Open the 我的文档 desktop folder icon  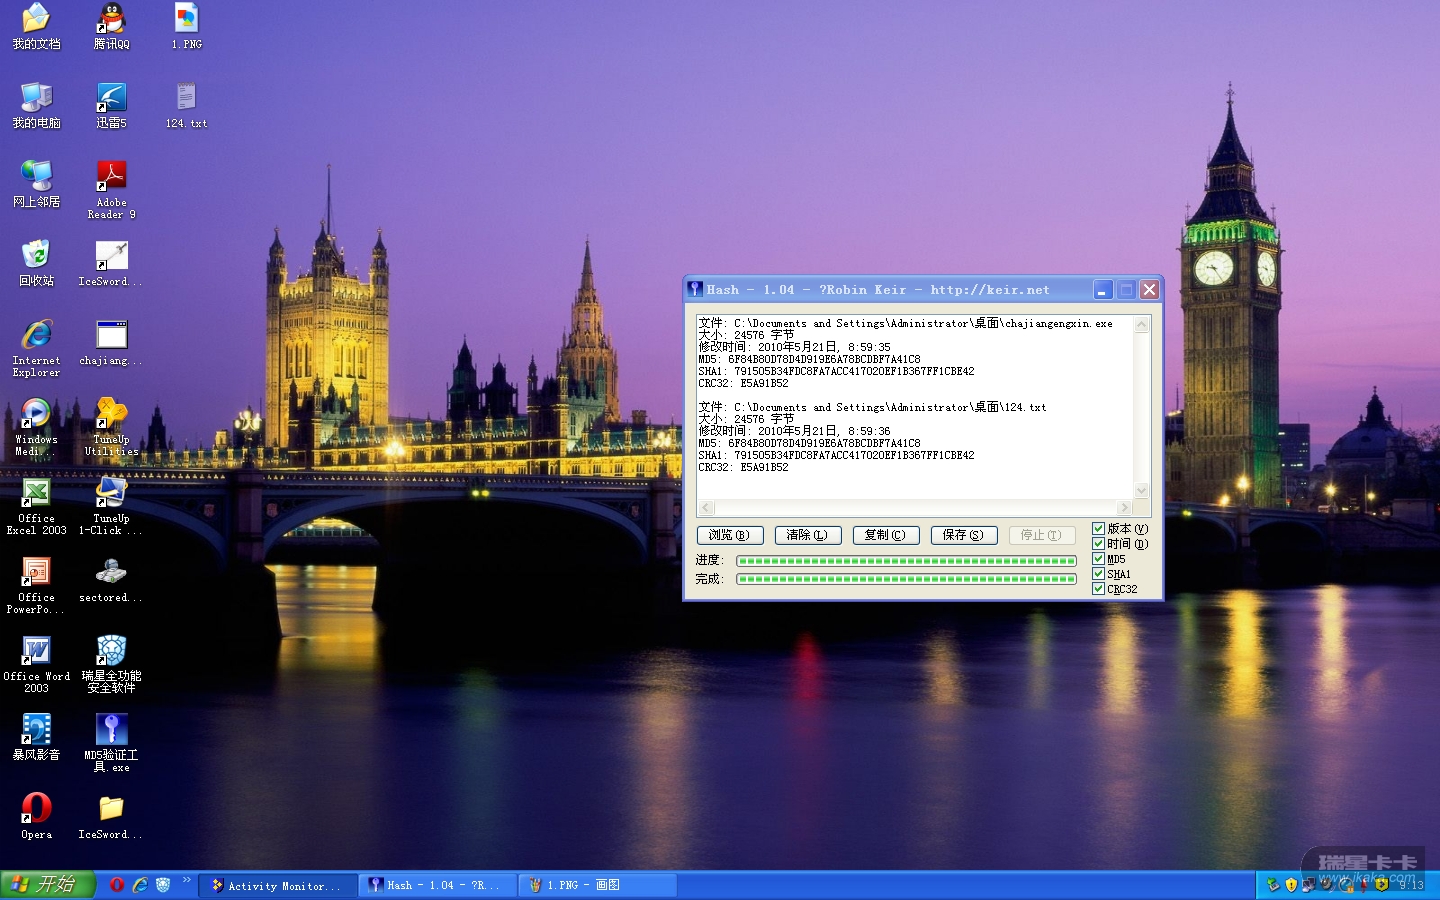36,26
